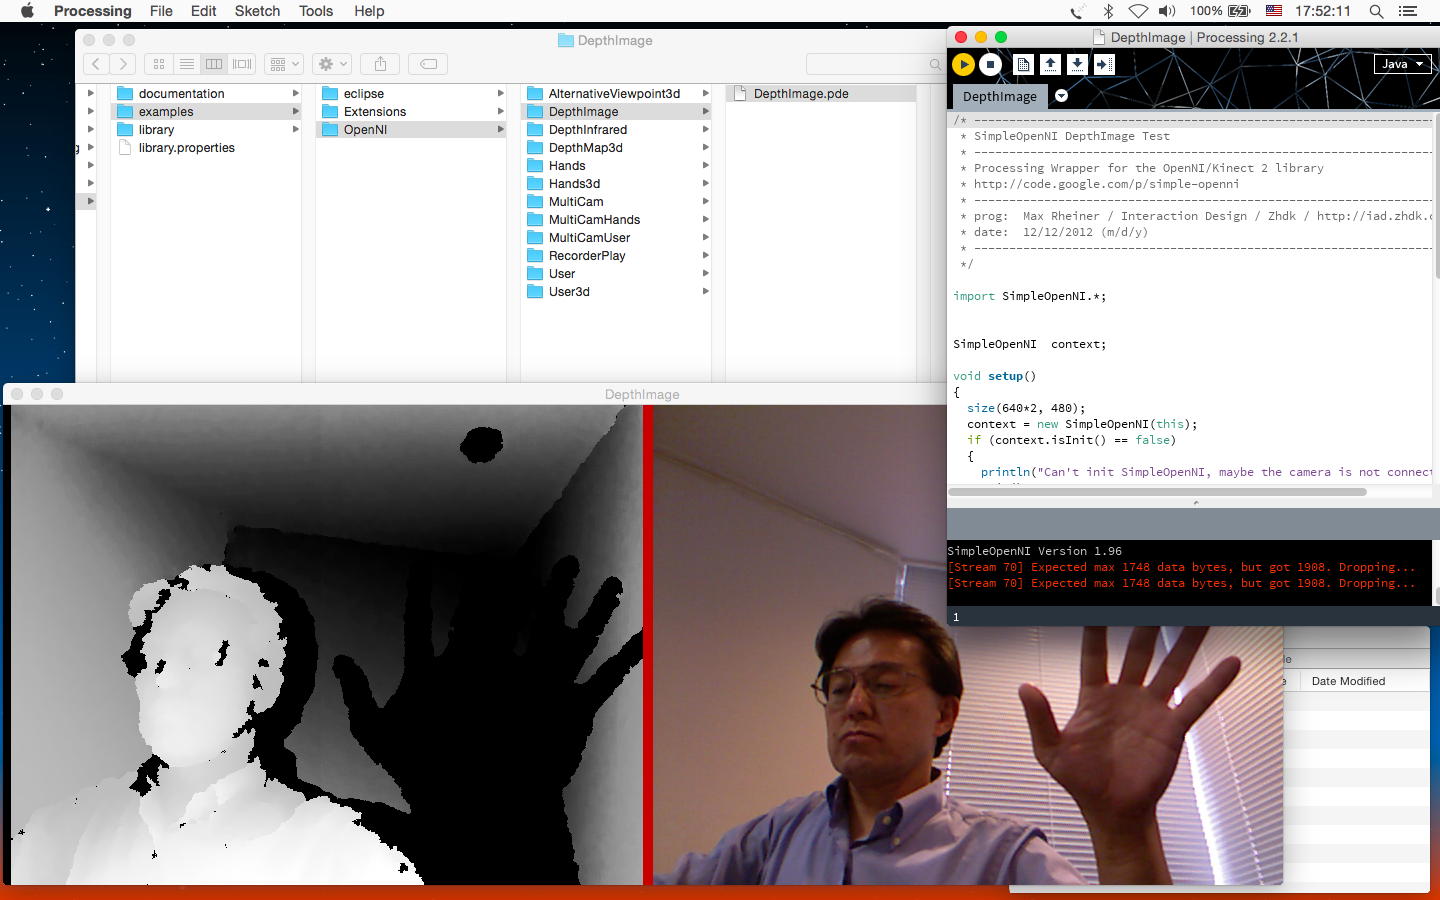
Task: Click the Finder search field
Action: click(x=875, y=64)
